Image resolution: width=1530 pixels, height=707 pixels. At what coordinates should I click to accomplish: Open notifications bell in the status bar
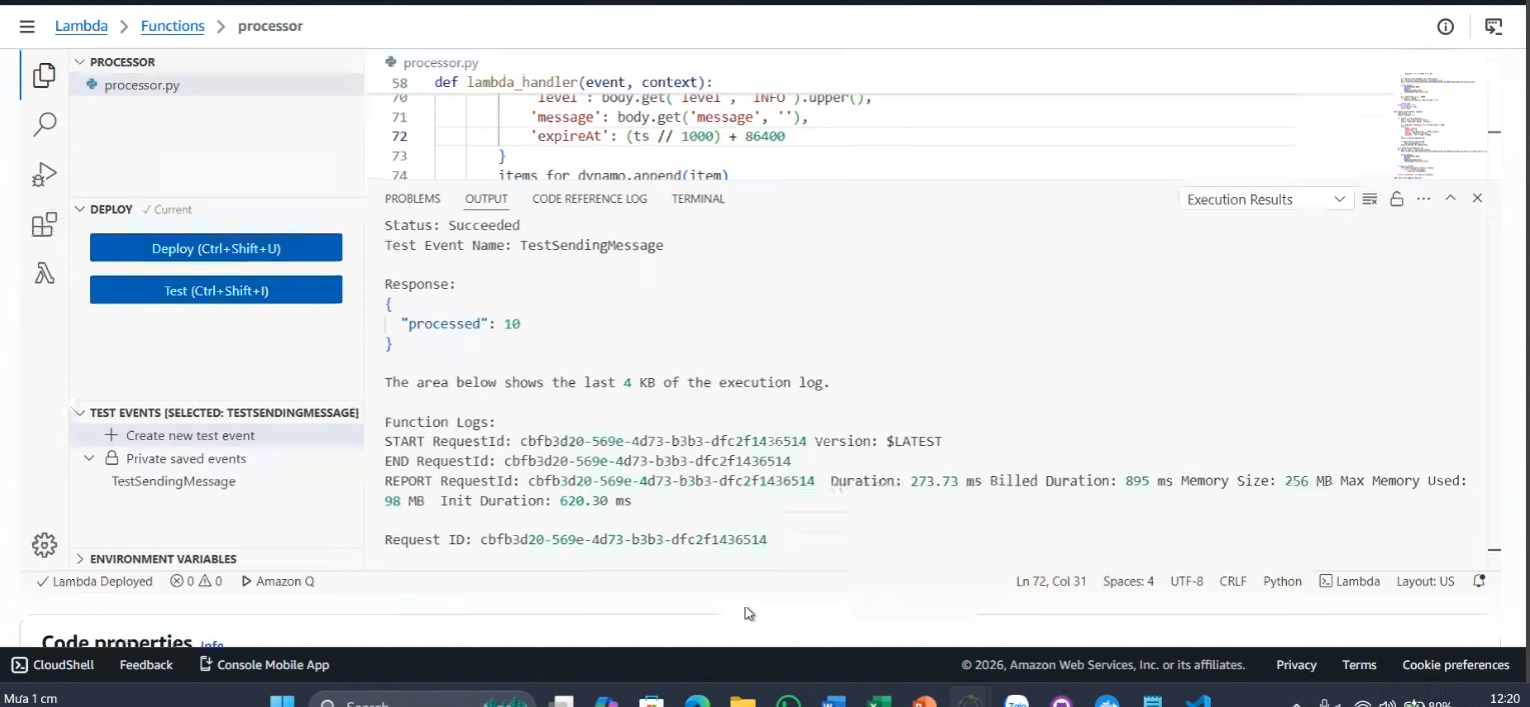[x=1479, y=581]
